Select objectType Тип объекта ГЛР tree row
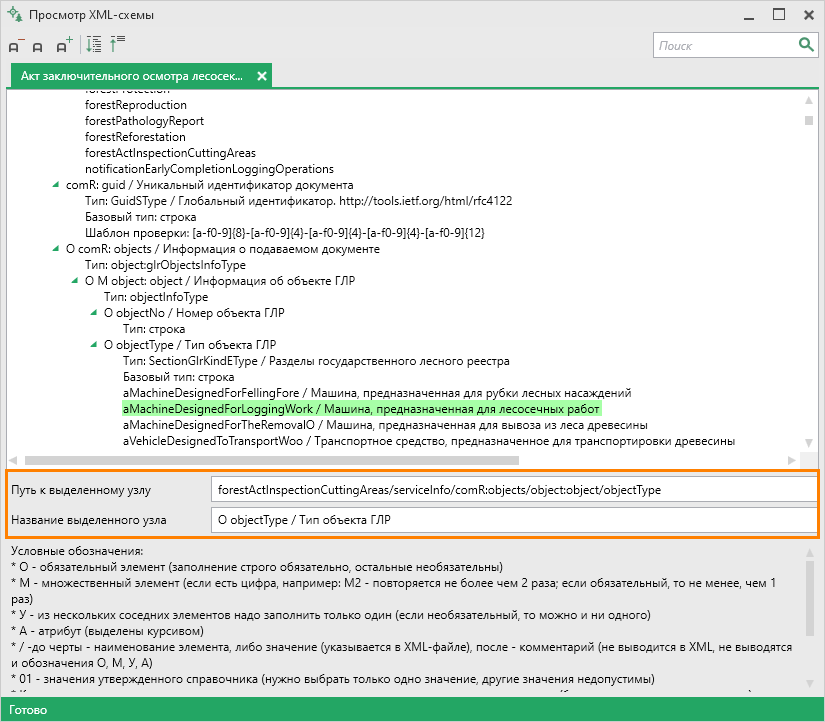This screenshot has height=722, width=825. [190, 345]
